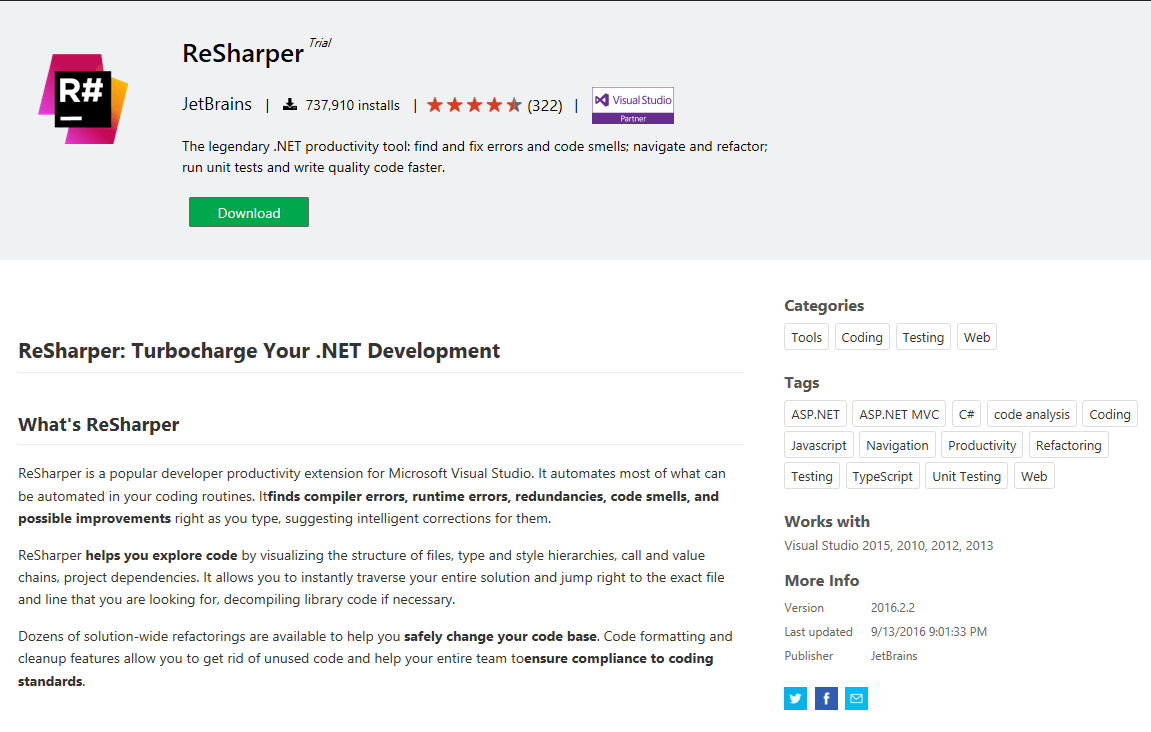Click the Categories heading
The height and width of the screenshot is (732, 1151).
coord(824,305)
